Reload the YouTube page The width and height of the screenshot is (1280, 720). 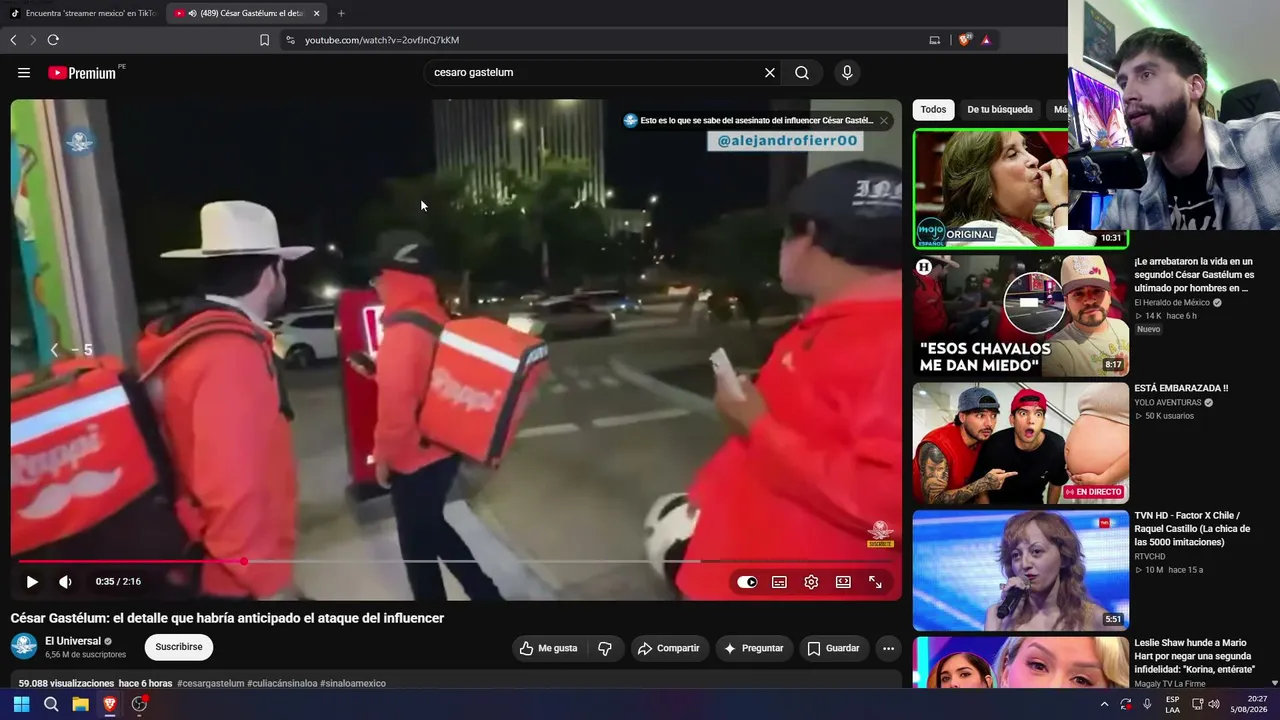click(x=53, y=40)
